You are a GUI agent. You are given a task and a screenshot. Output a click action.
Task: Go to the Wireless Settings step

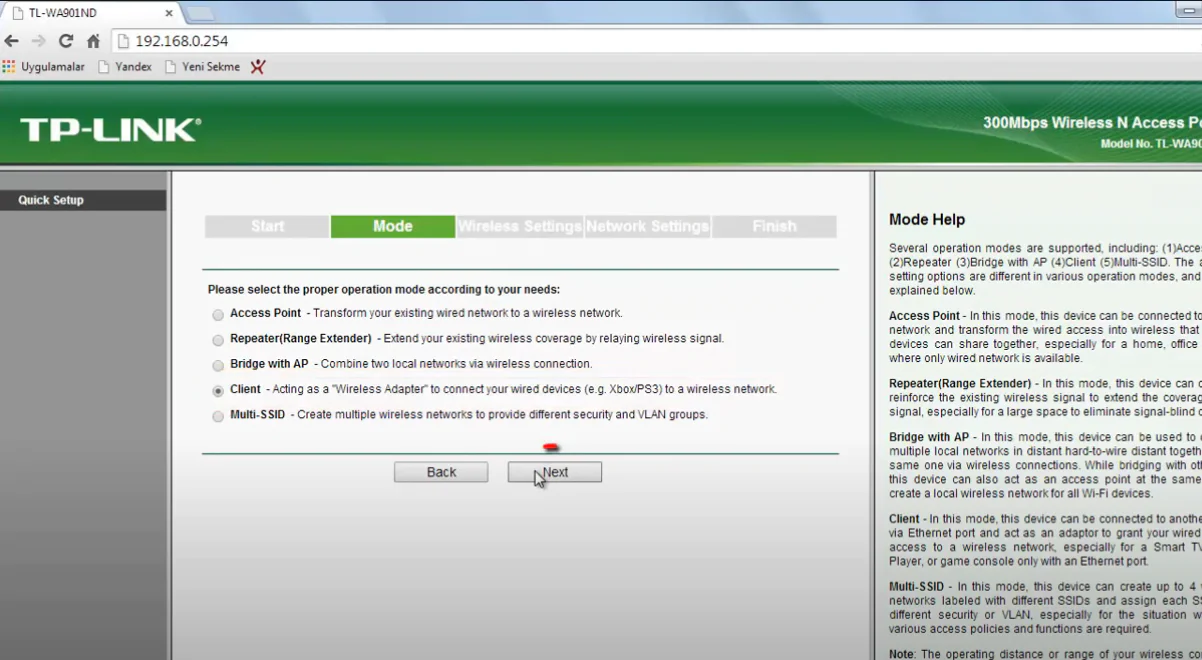(520, 226)
